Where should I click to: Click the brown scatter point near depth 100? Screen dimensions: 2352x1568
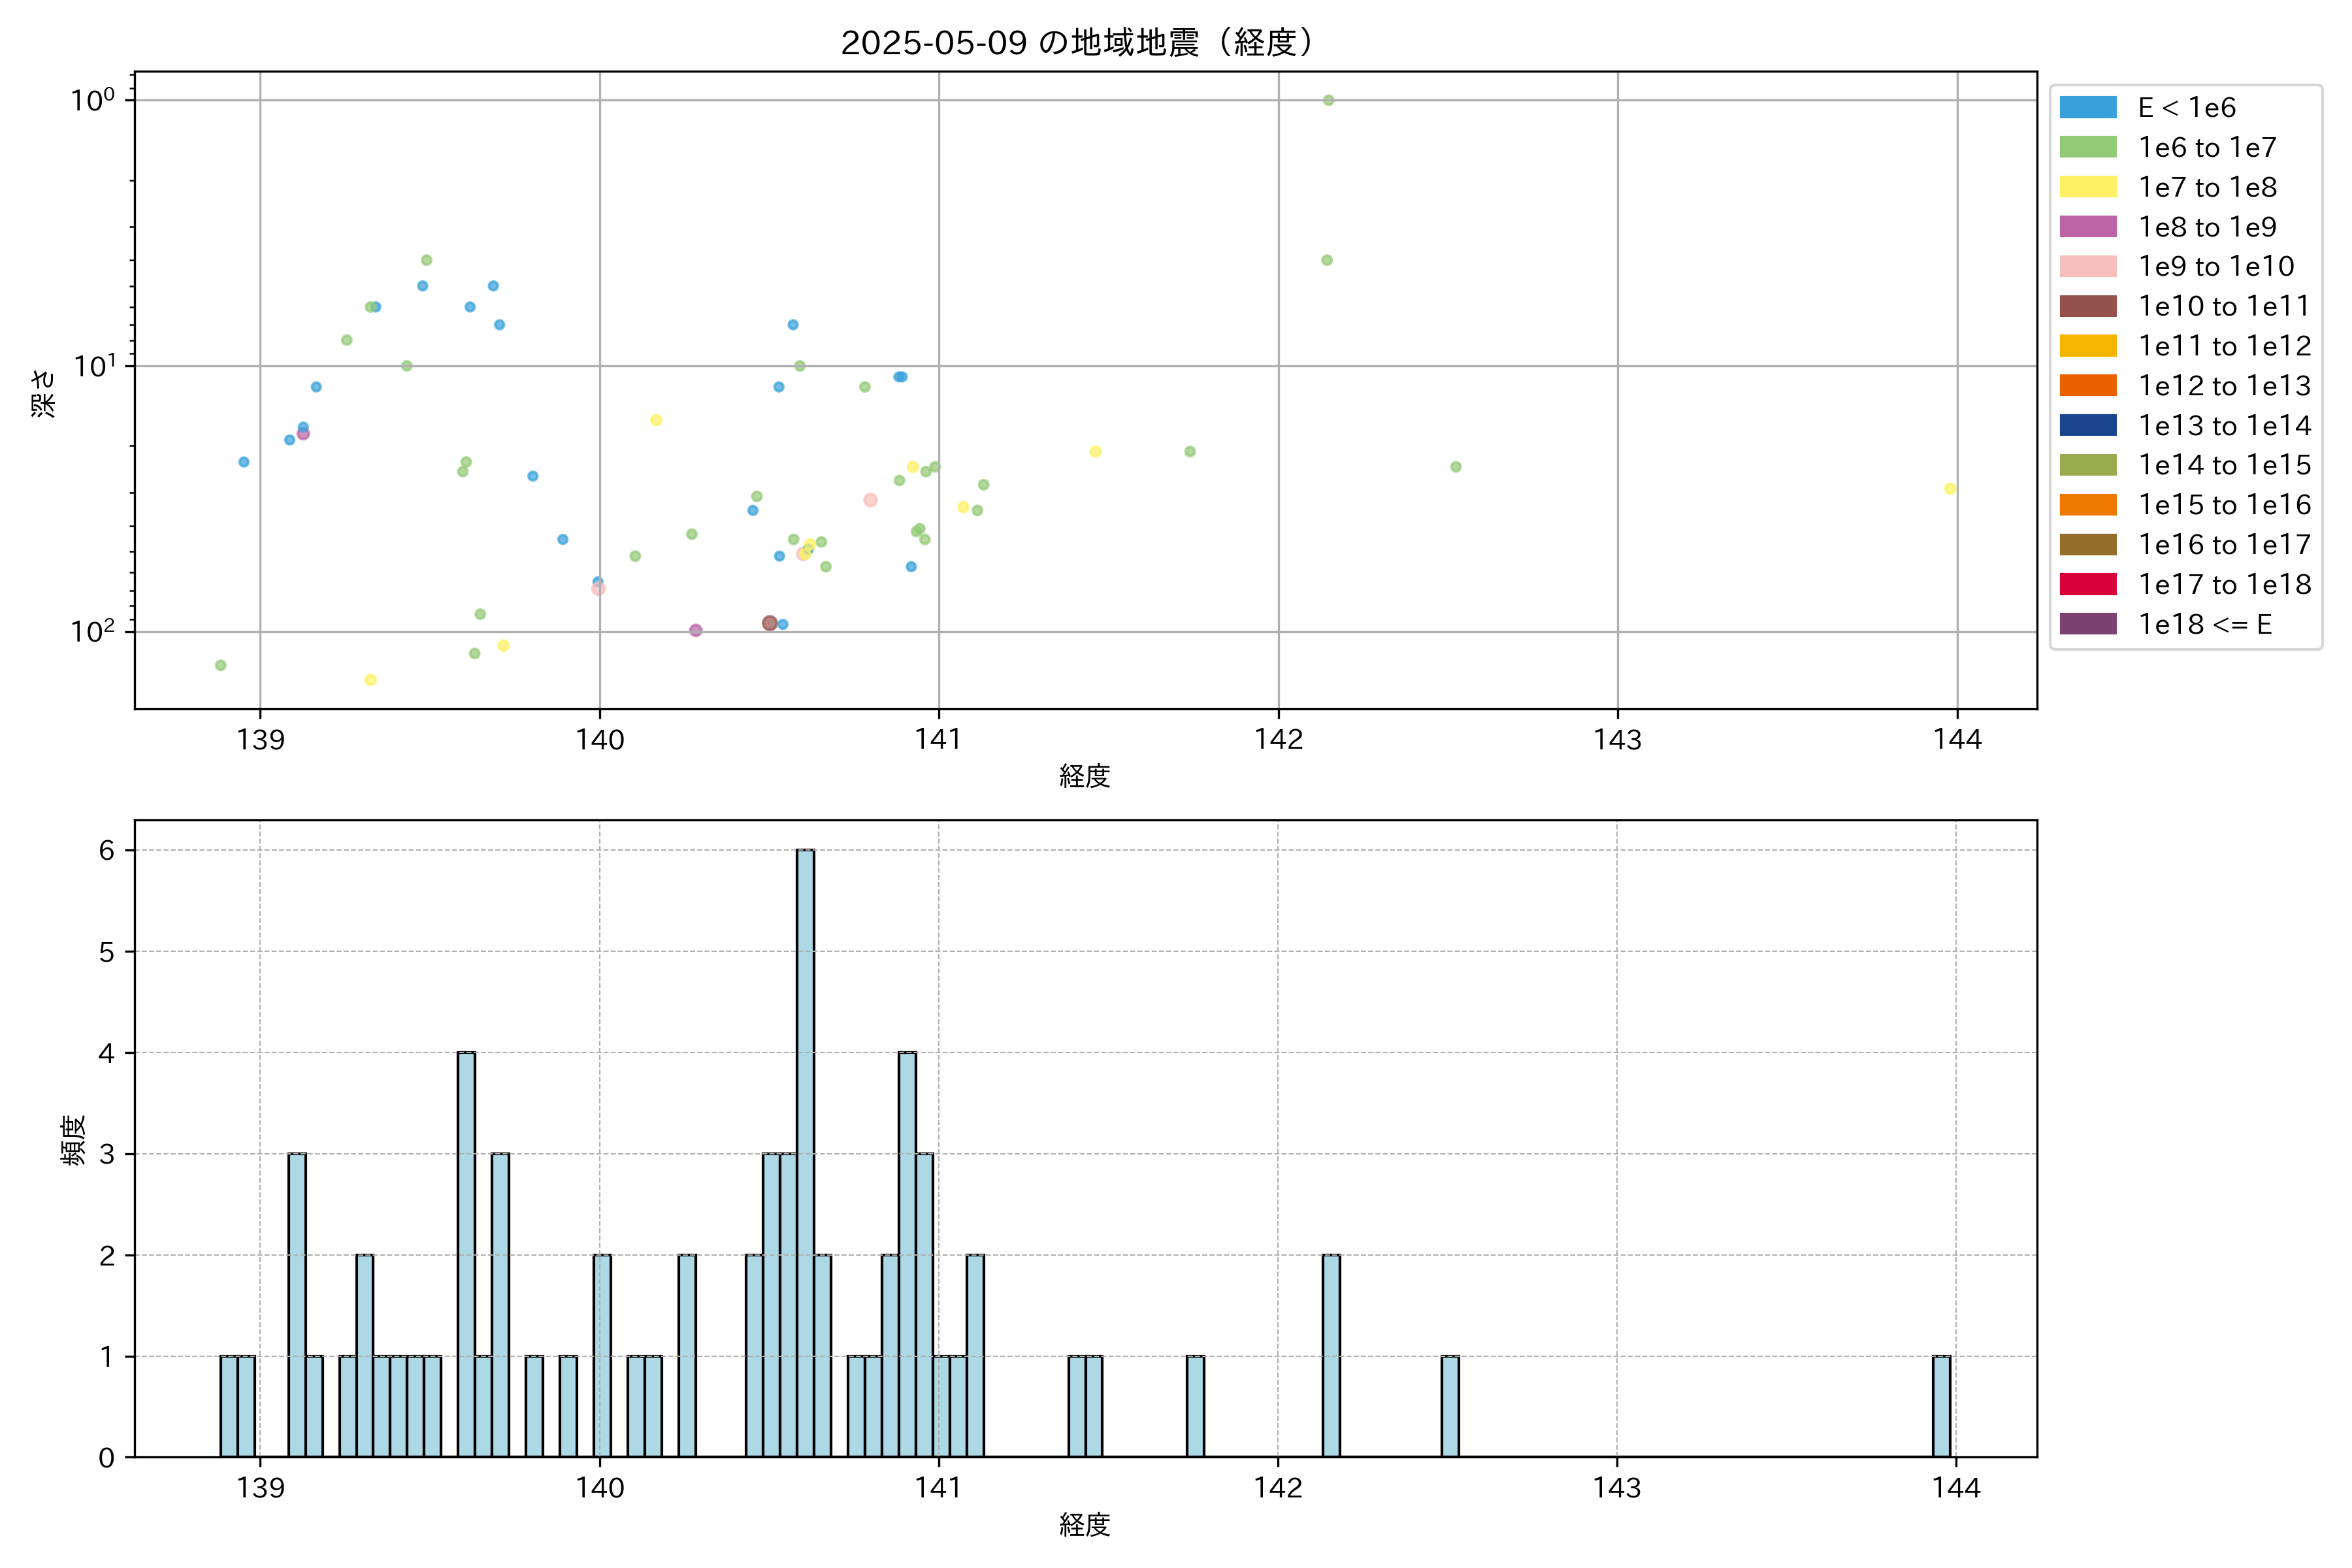(x=769, y=623)
